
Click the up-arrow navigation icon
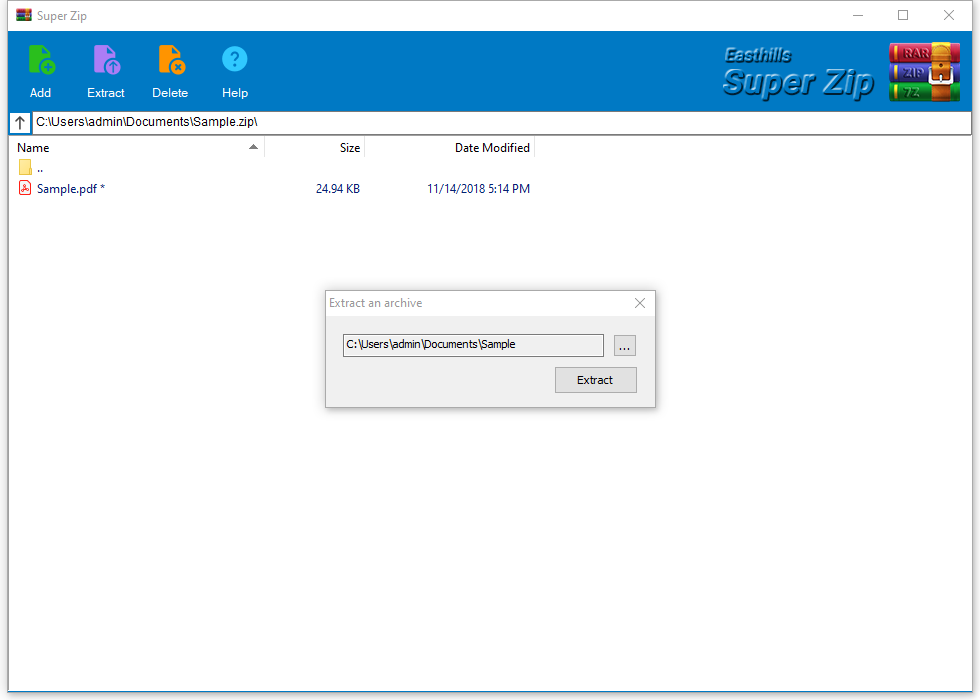click(19, 122)
